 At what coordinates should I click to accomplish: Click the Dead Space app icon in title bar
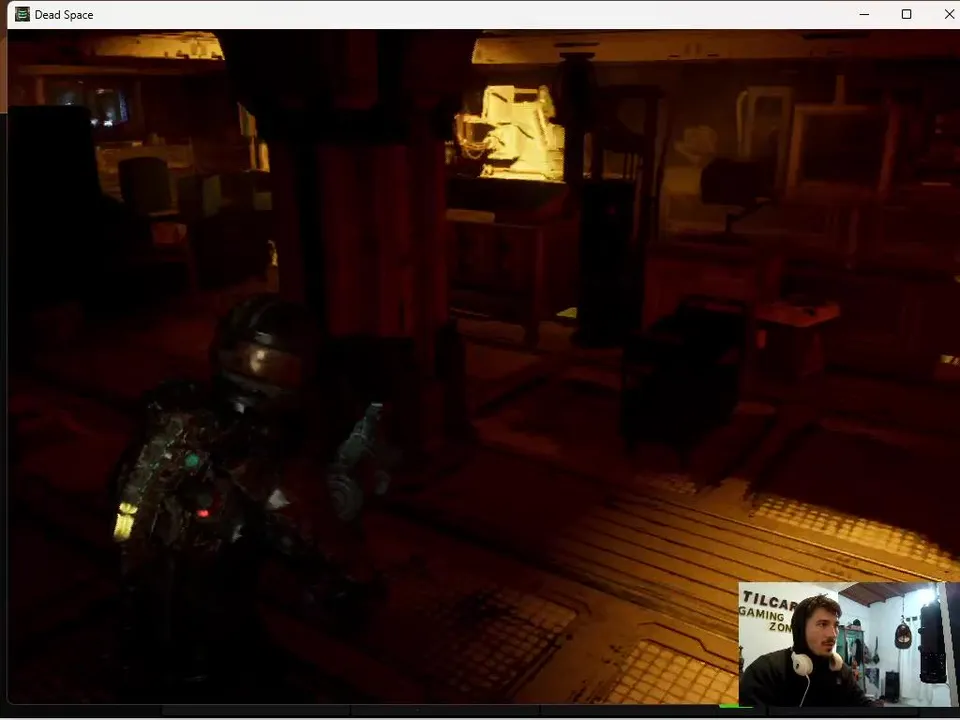click(x=22, y=14)
